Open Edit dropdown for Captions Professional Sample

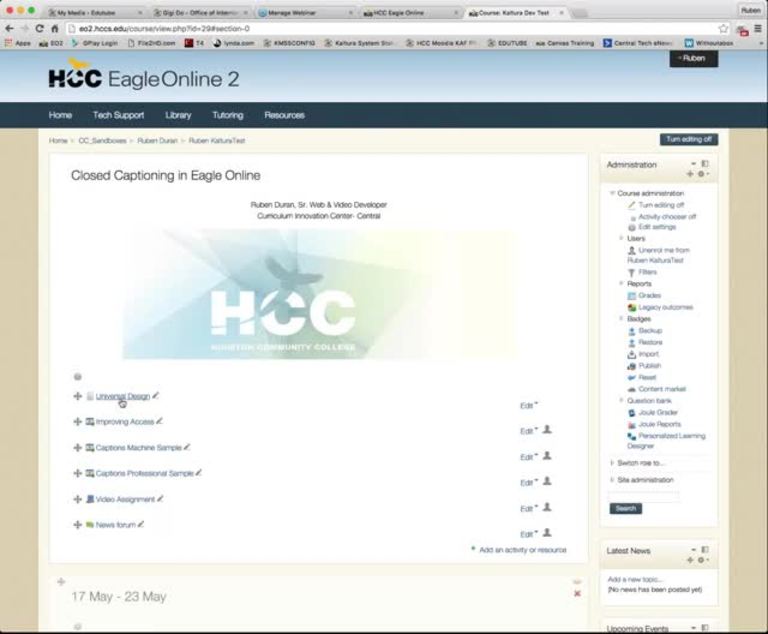coord(528,483)
